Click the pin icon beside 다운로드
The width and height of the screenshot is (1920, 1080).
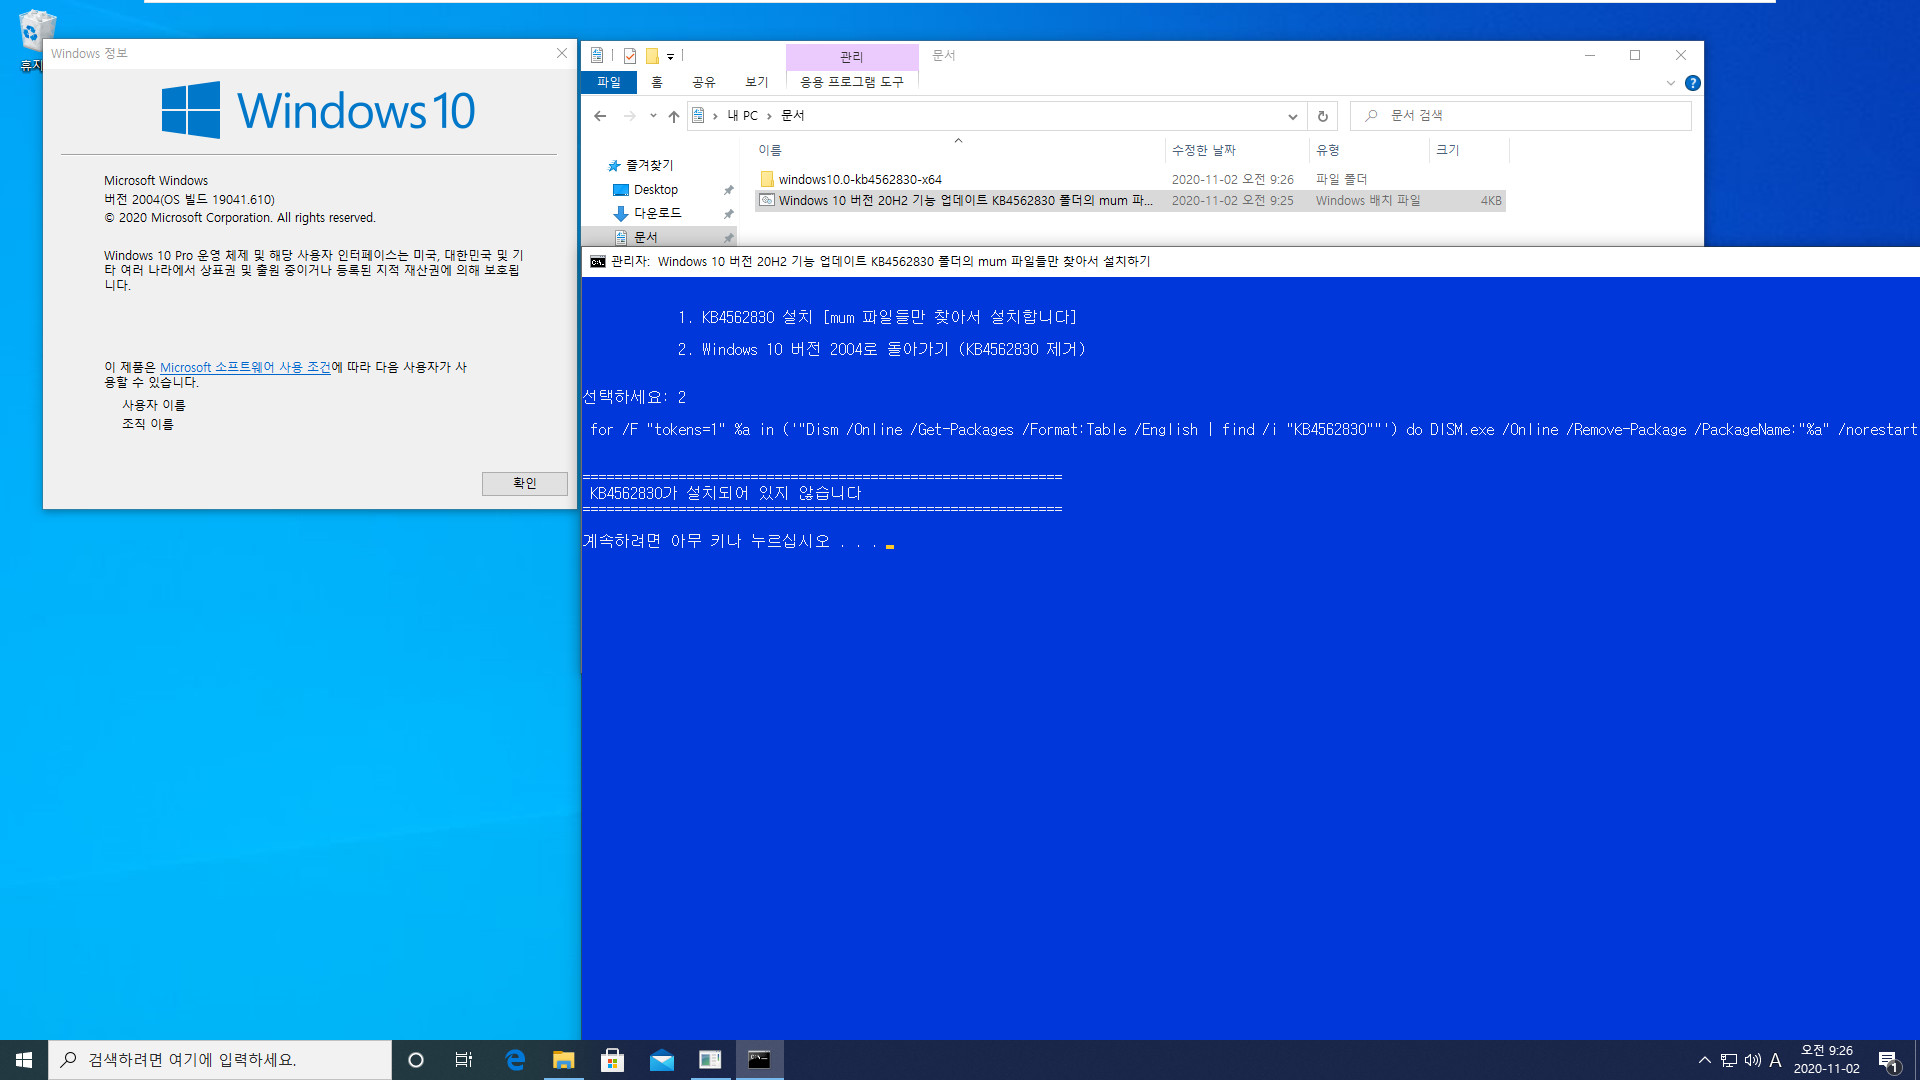tap(728, 214)
